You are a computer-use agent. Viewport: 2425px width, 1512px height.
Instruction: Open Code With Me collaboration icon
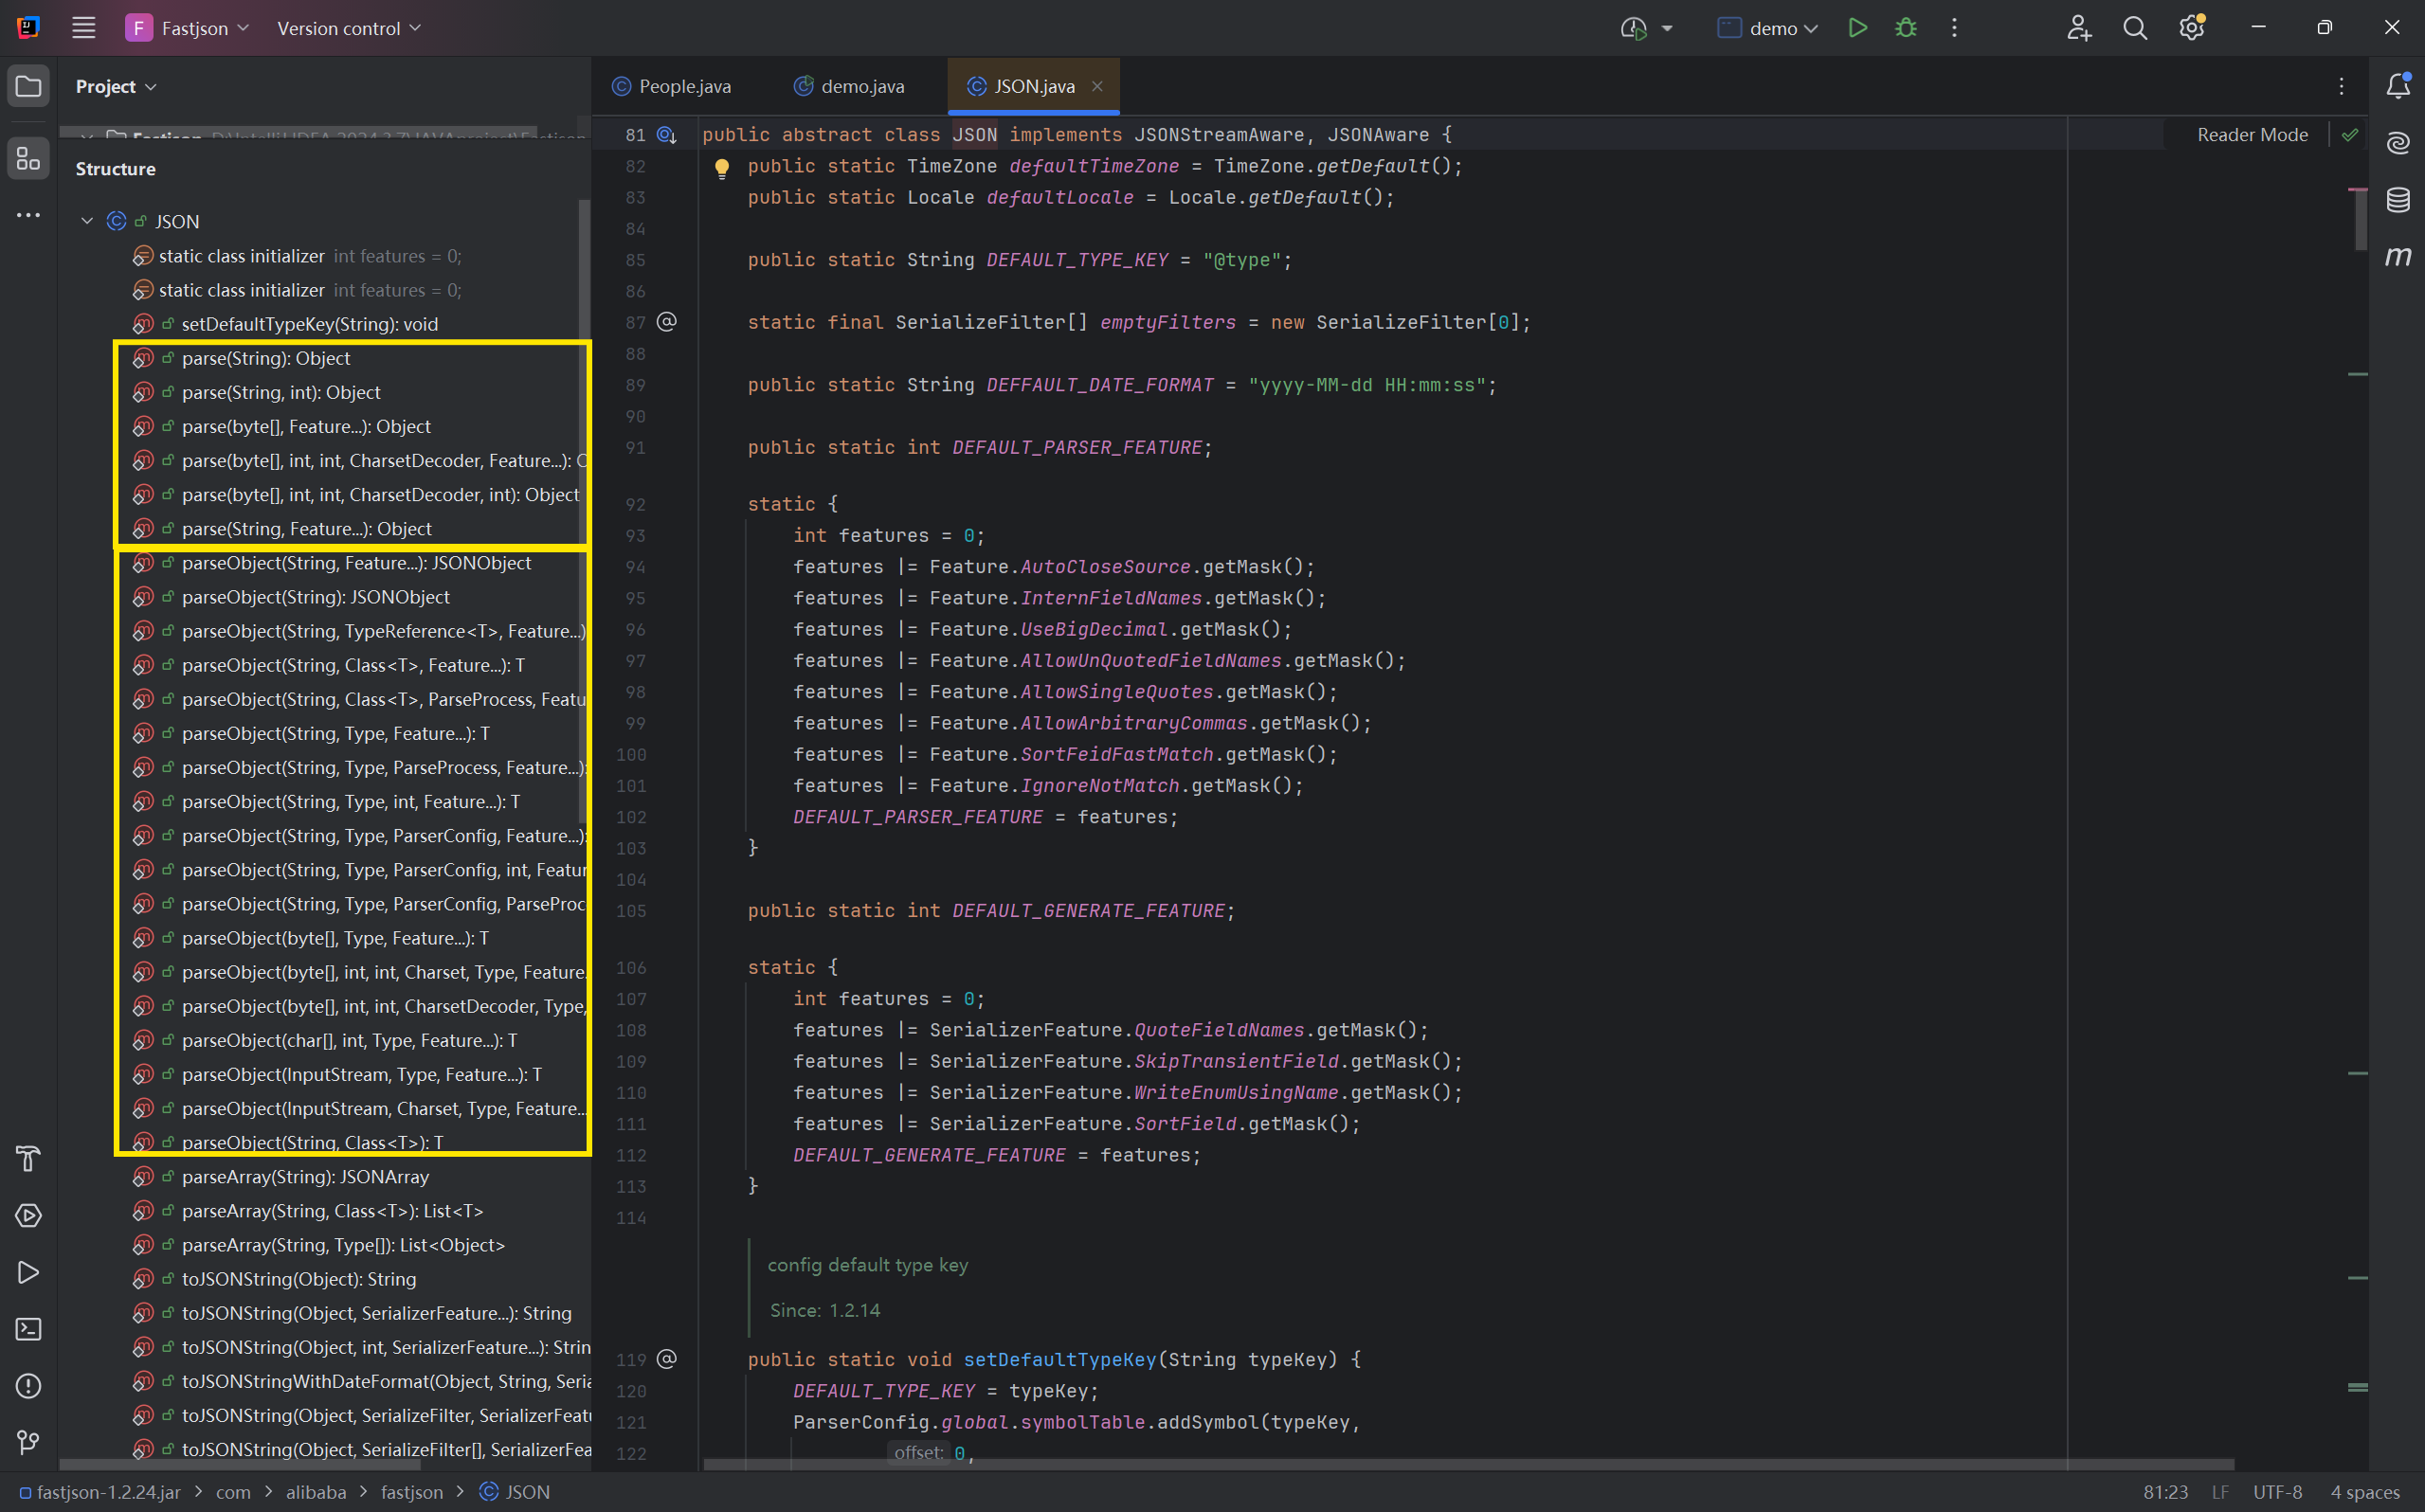2079,28
